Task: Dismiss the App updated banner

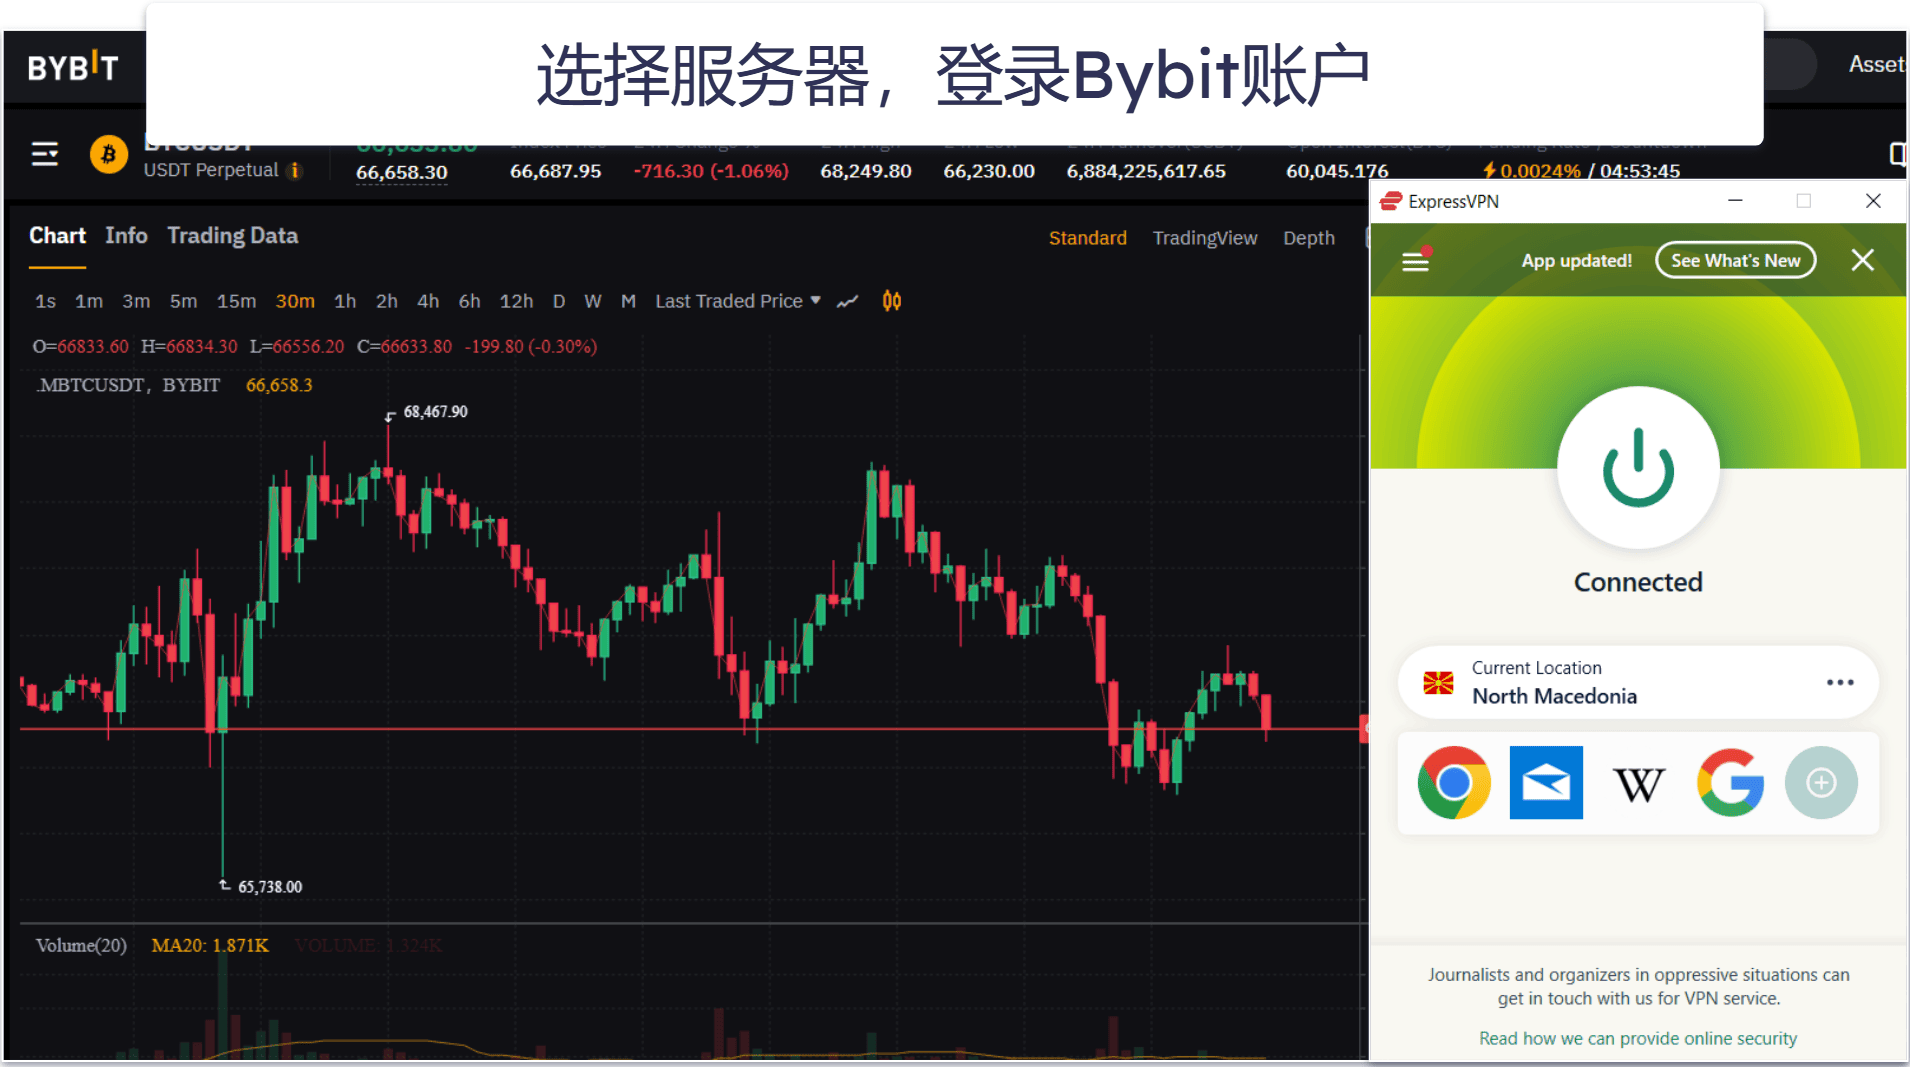Action: (1862, 260)
